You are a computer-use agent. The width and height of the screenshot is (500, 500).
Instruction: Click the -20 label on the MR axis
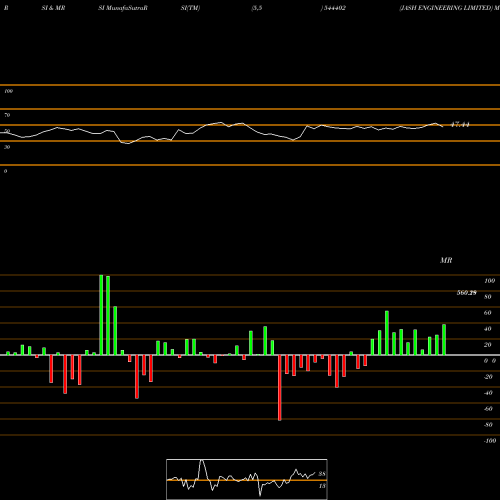488,377
